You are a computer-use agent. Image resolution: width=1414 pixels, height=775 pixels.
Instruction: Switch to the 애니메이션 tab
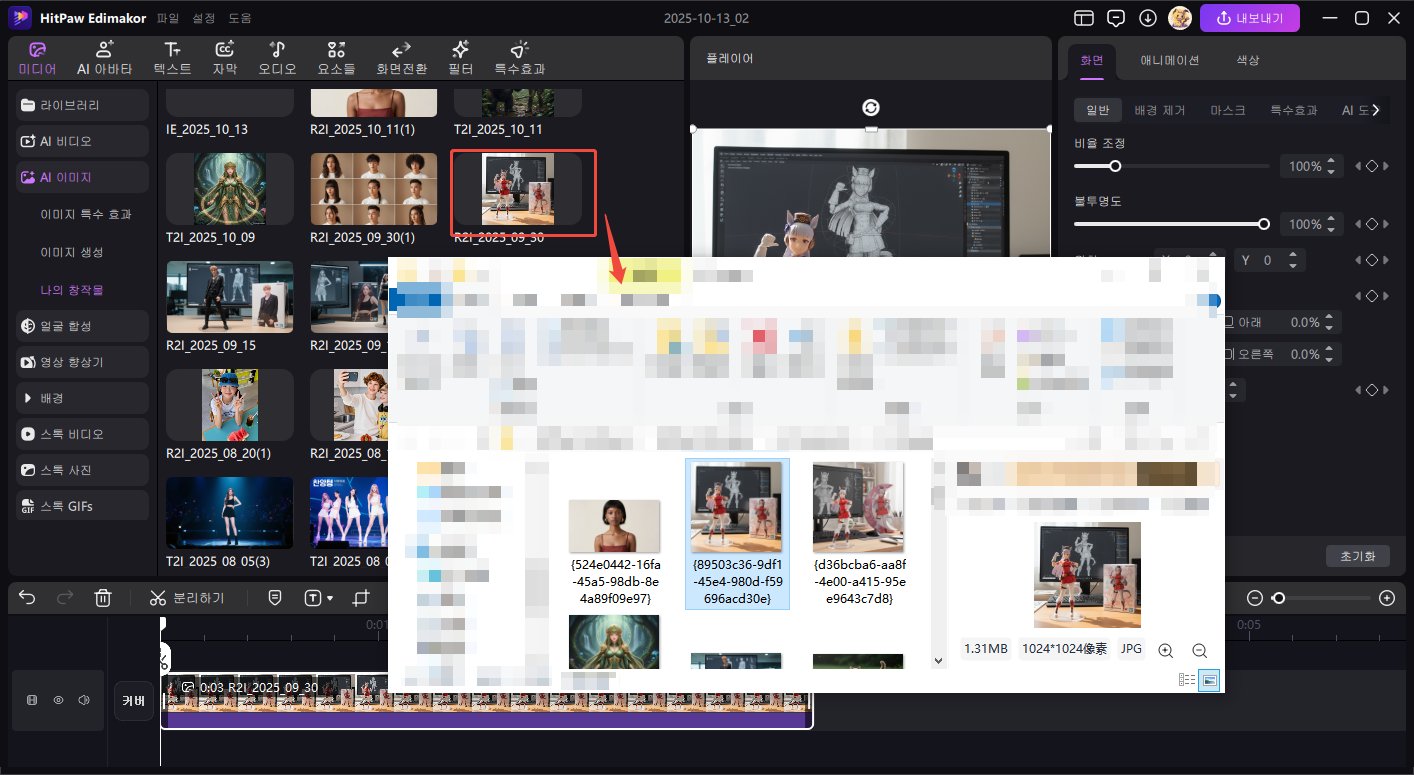pos(1169,60)
